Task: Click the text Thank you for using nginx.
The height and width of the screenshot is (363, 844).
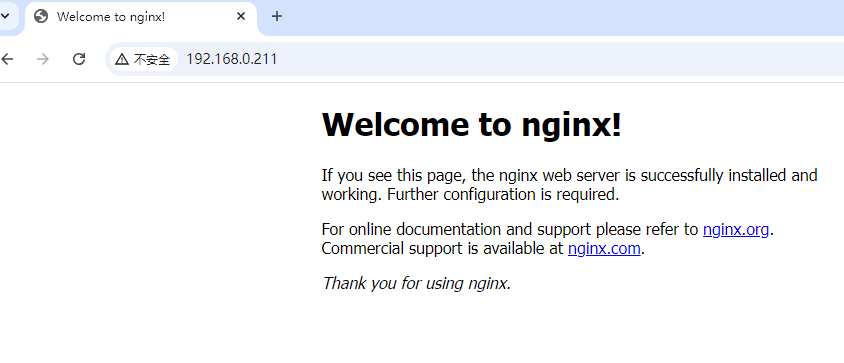Action: pyautogui.click(x=416, y=283)
